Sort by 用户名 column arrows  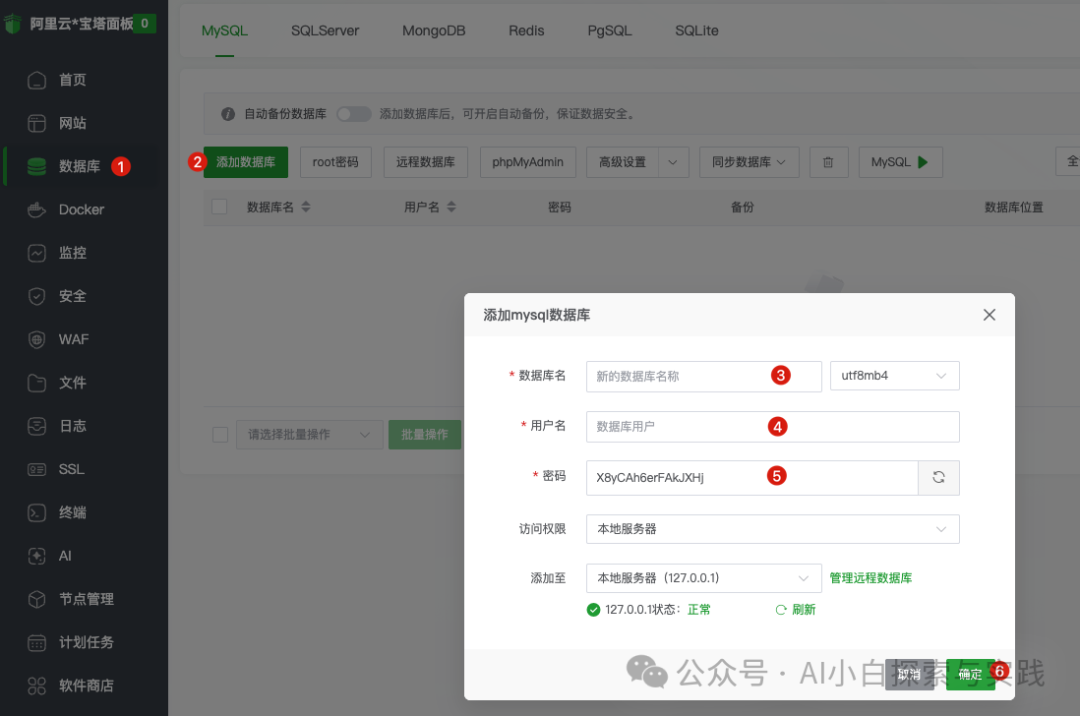click(451, 207)
